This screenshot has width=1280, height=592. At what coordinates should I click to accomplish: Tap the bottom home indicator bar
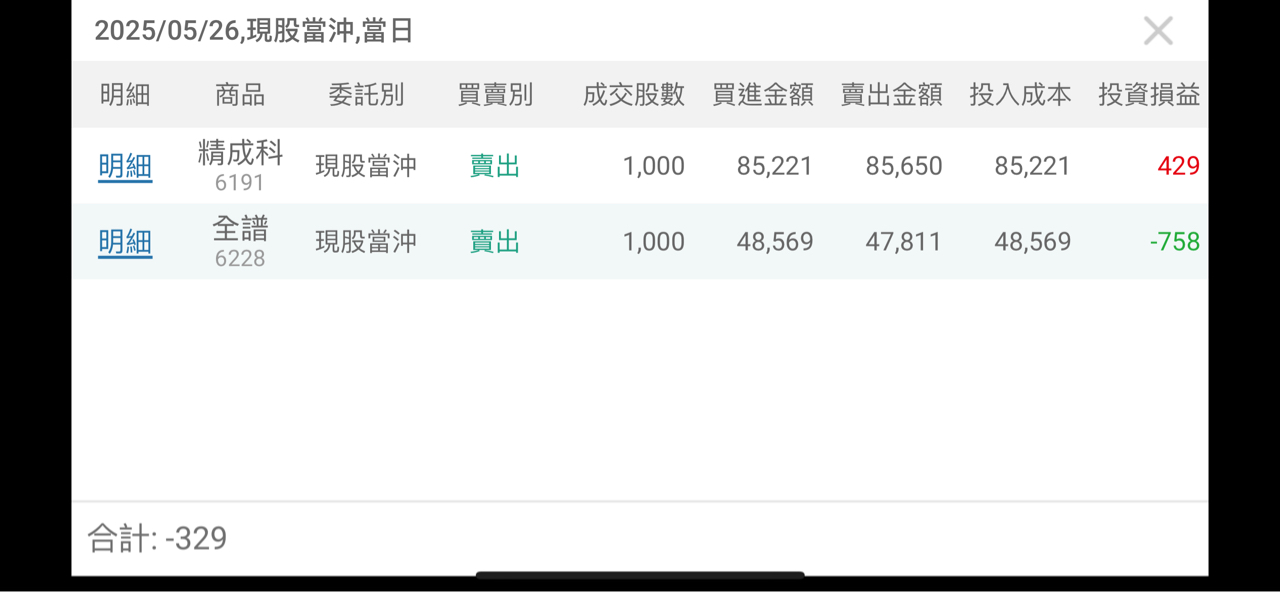tap(640, 575)
